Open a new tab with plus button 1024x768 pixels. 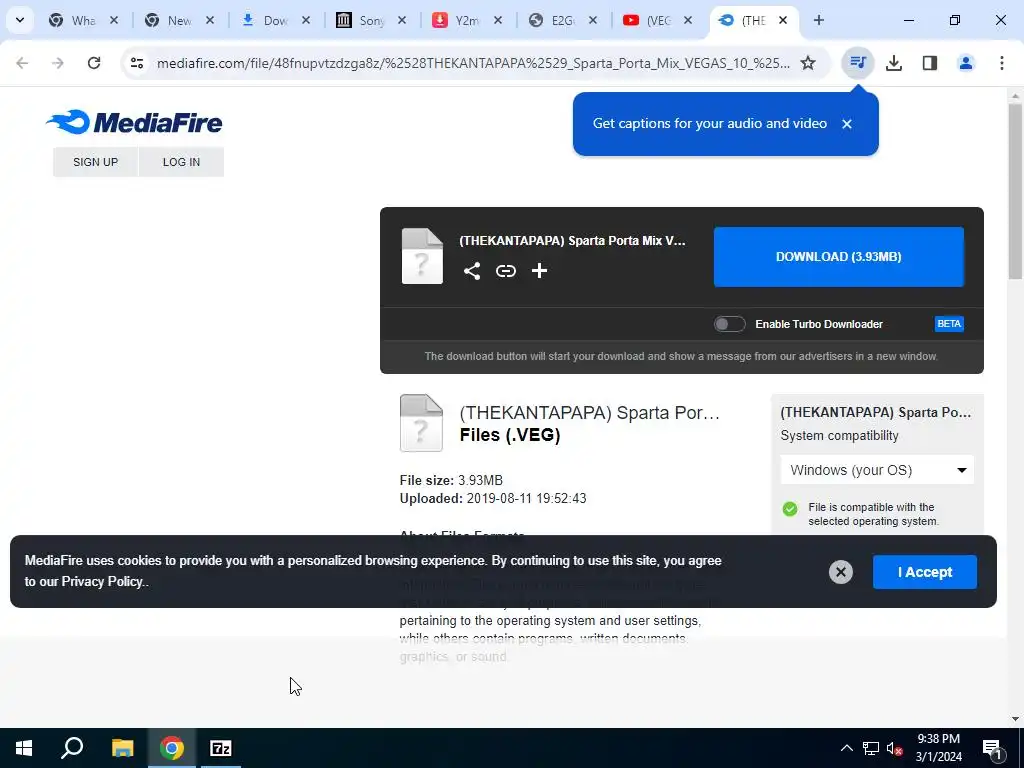[819, 20]
